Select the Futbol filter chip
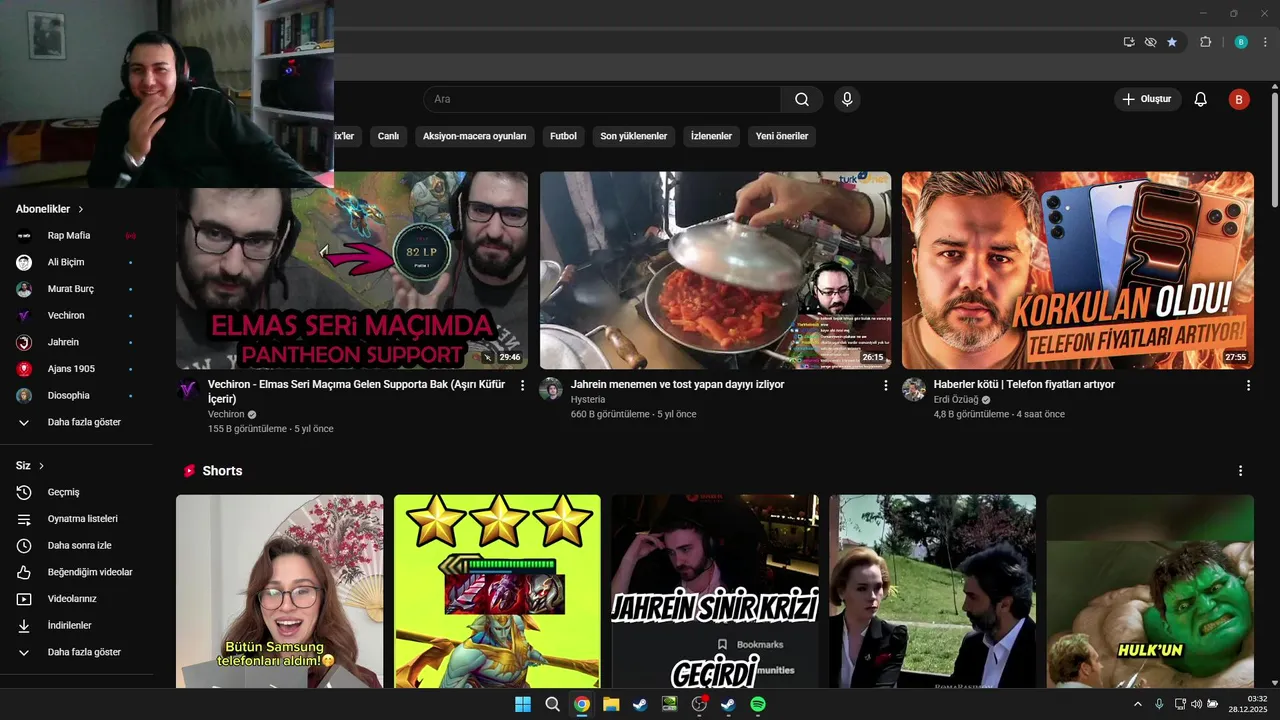 click(x=563, y=136)
